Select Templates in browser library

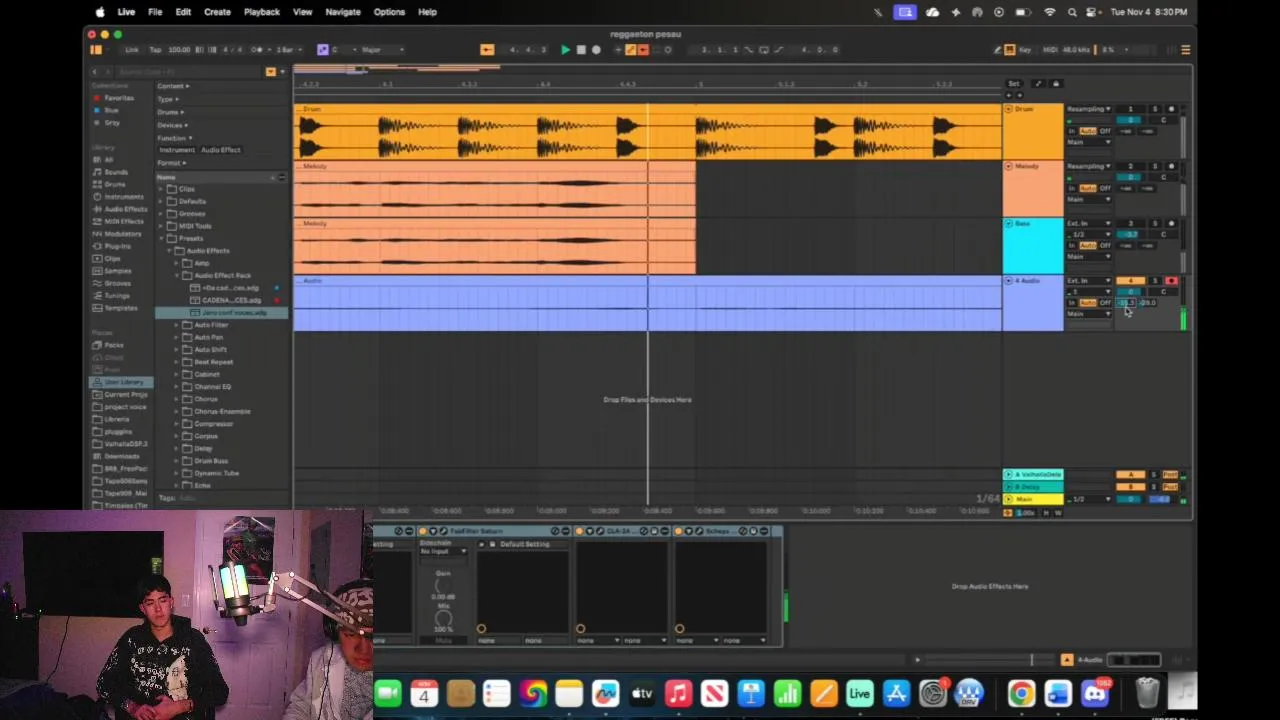[119, 307]
